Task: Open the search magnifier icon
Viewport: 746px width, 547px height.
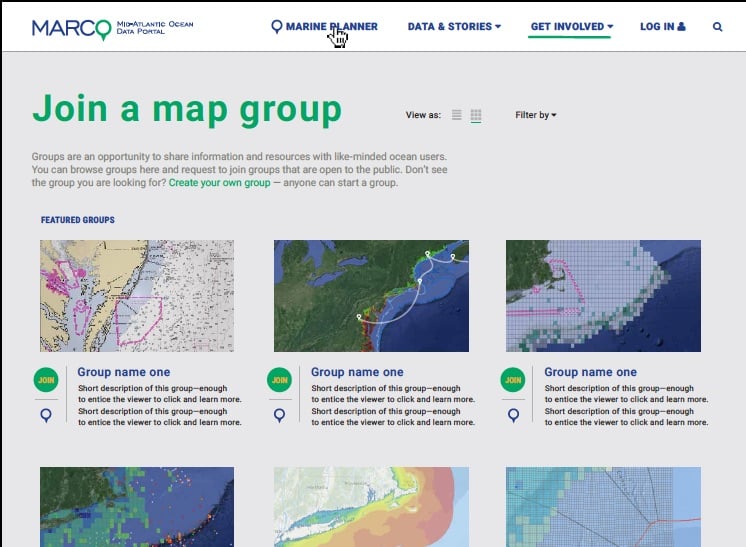Action: [x=717, y=27]
